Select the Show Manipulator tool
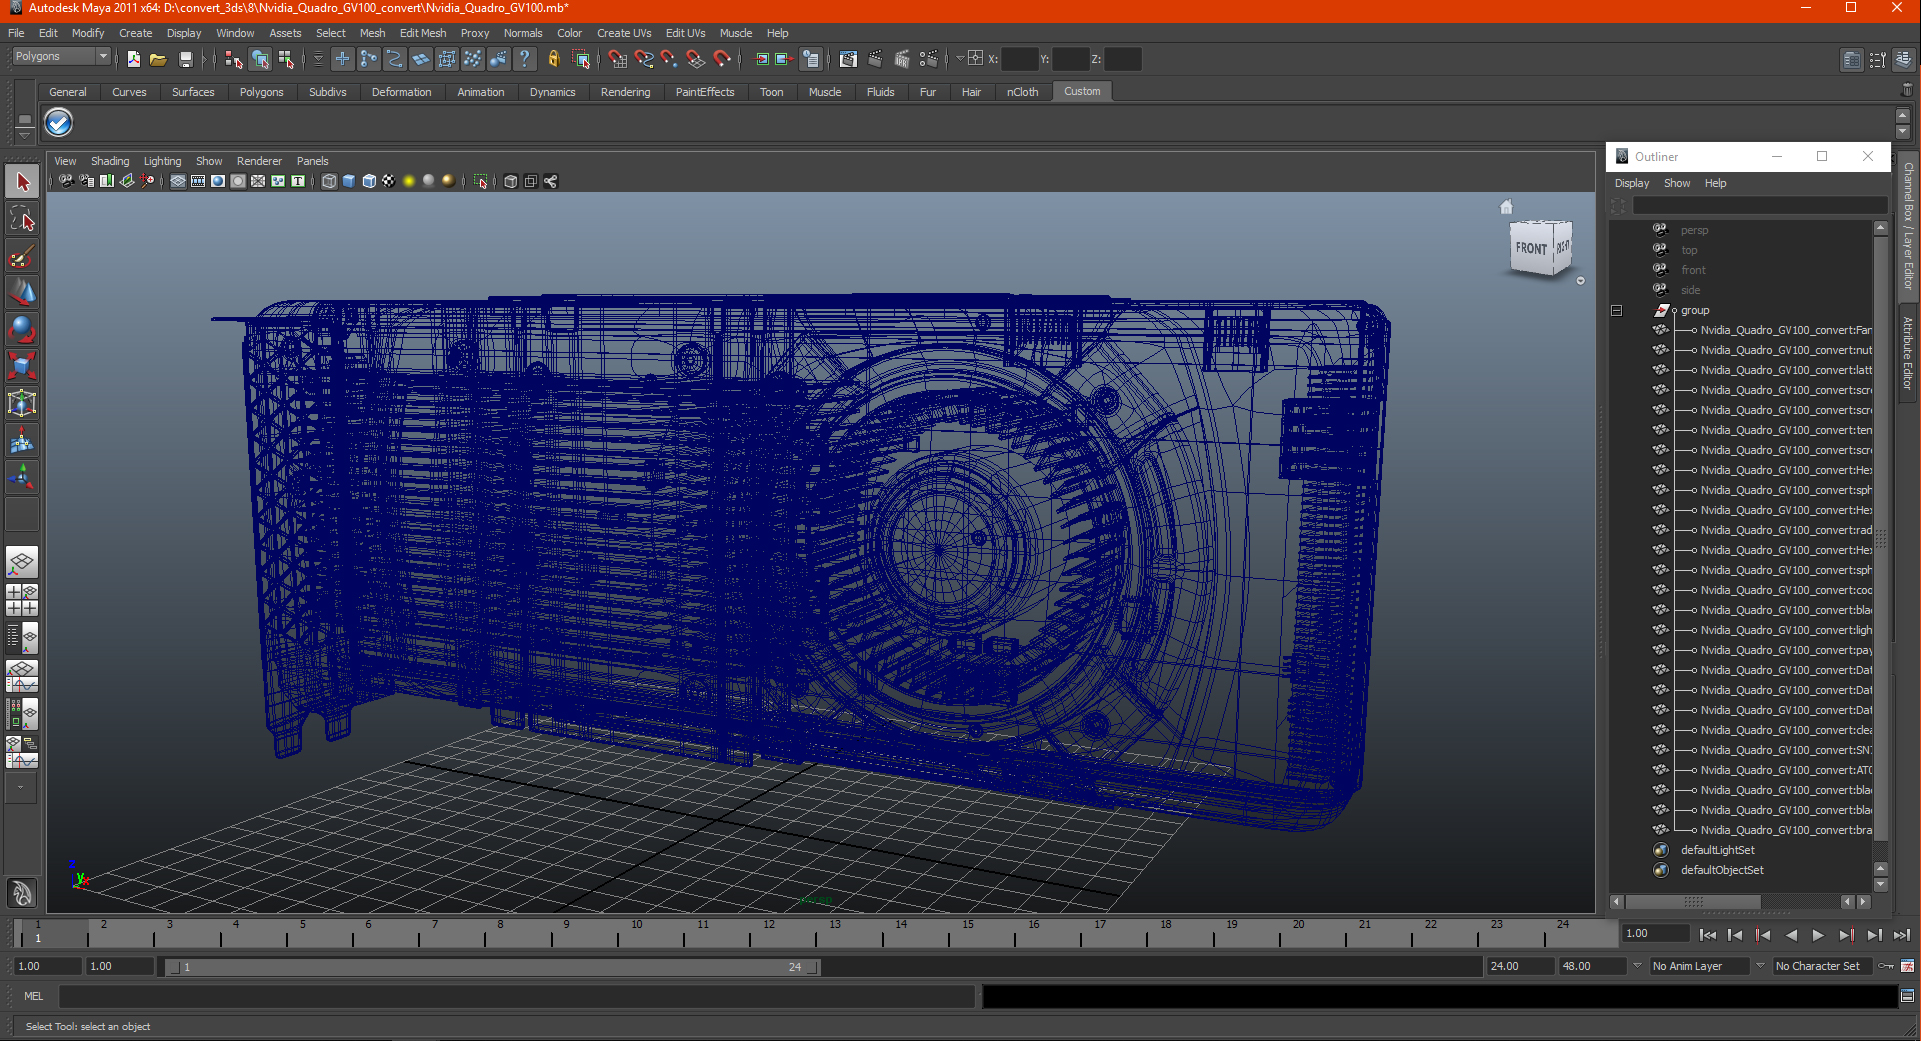The width and height of the screenshot is (1921, 1041). [22, 478]
